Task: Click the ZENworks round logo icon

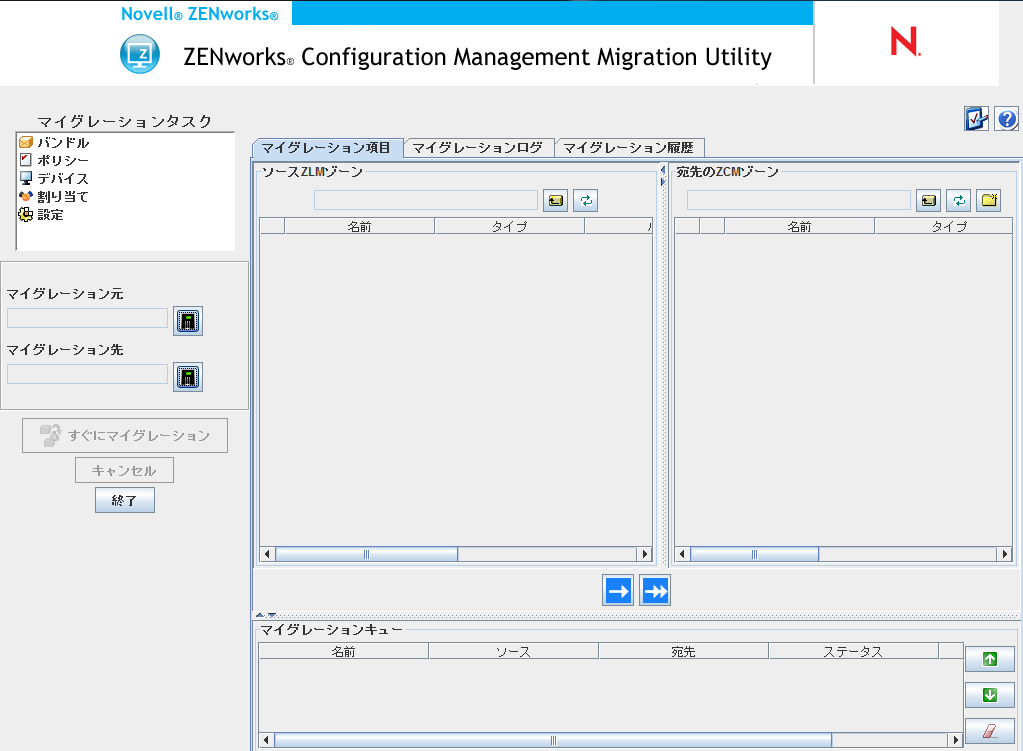Action: click(140, 54)
